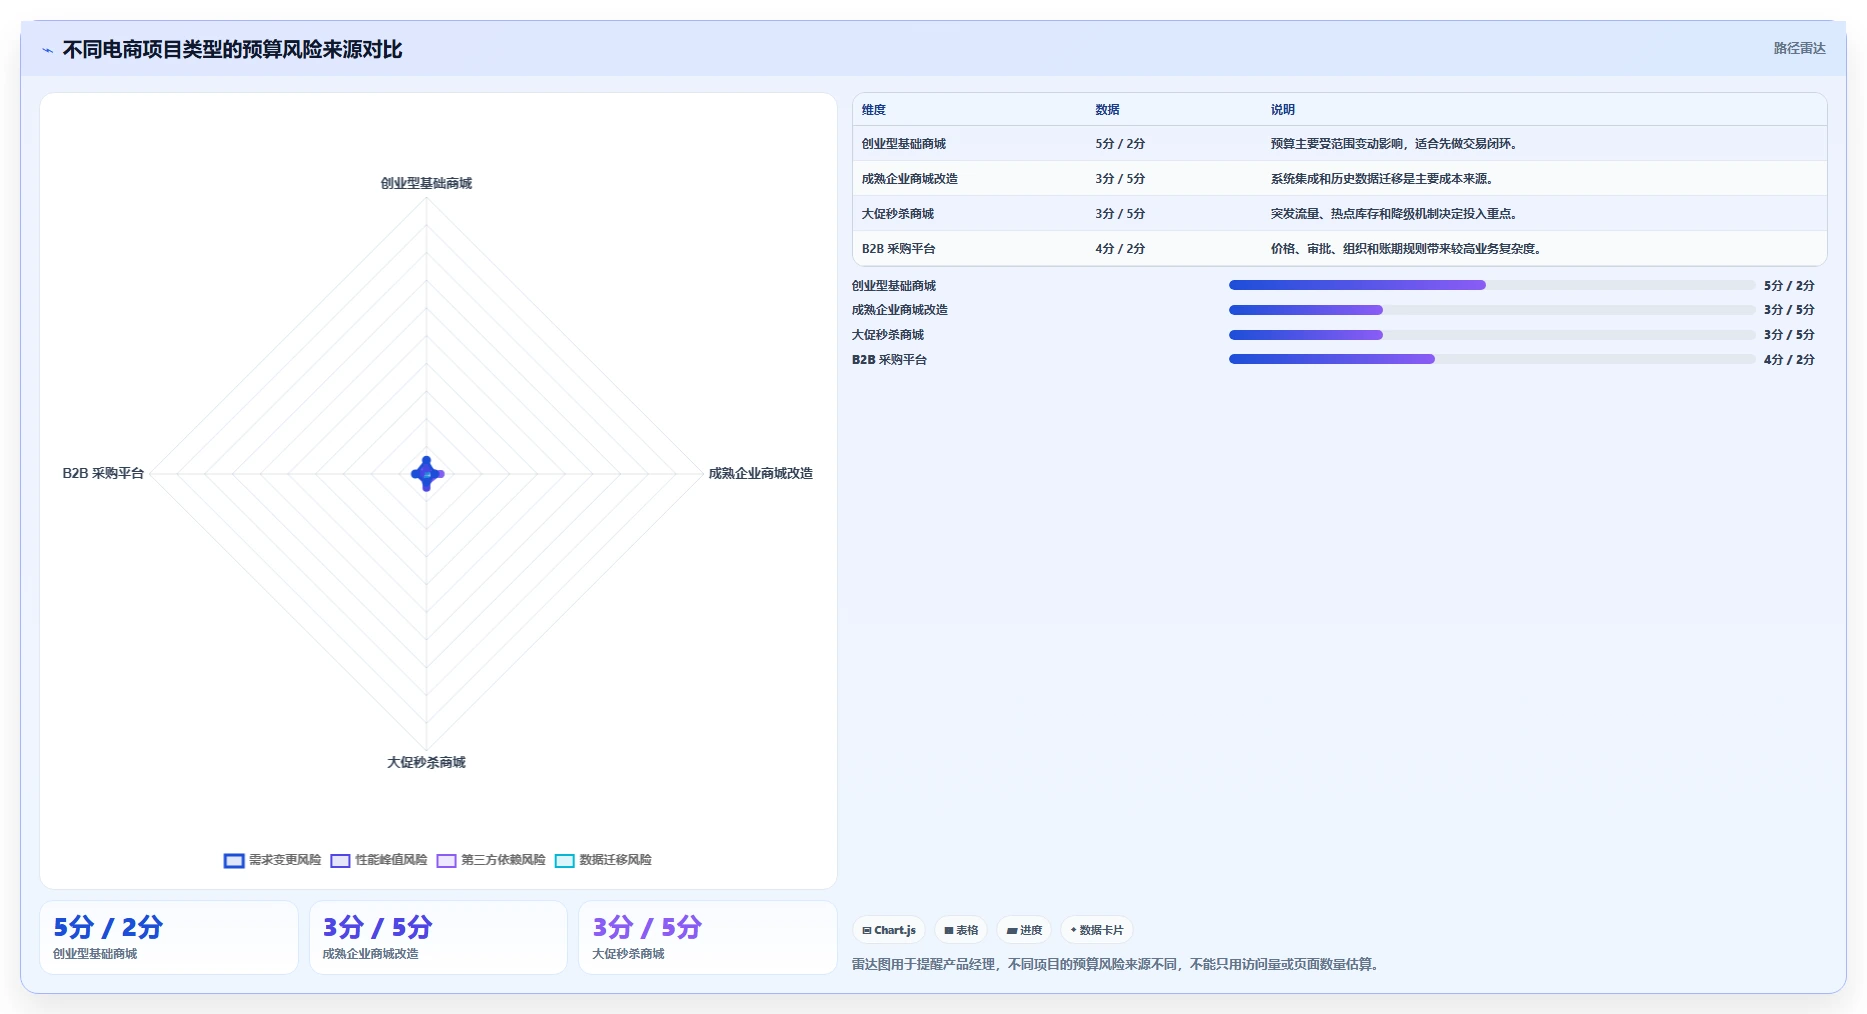Image resolution: width=1867 pixels, height=1014 pixels.
Task: Select the 表格 chip
Action: tap(961, 930)
